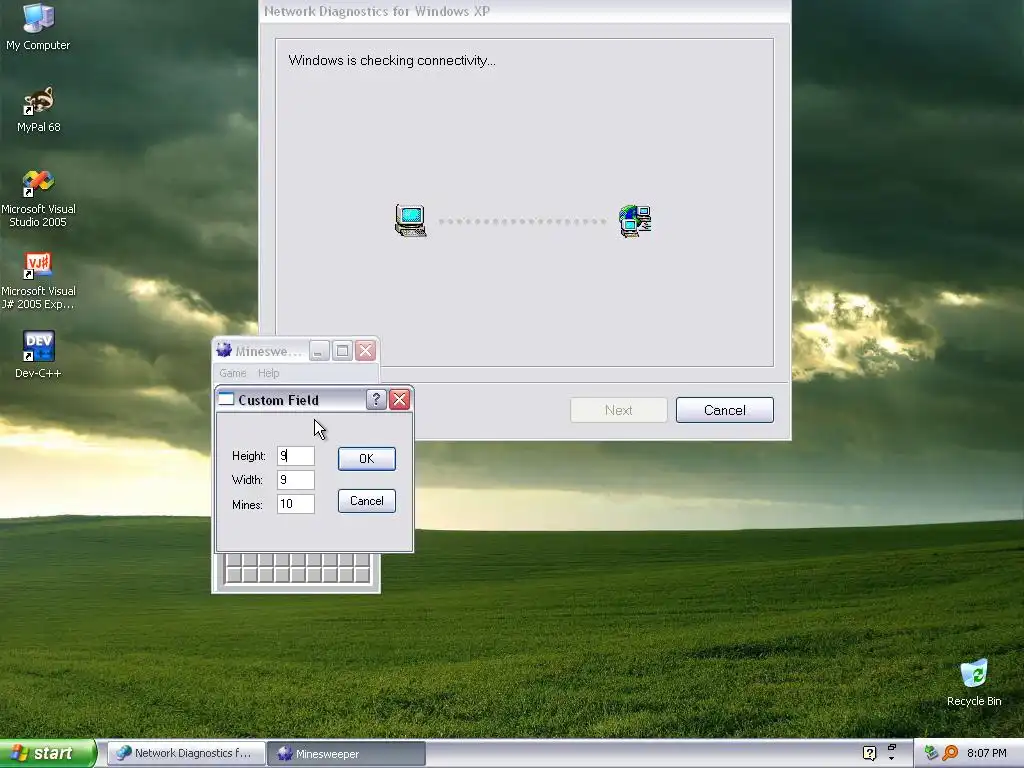The image size is (1024, 768).
Task: Click the orange magnifier tray icon
Action: tap(950, 753)
